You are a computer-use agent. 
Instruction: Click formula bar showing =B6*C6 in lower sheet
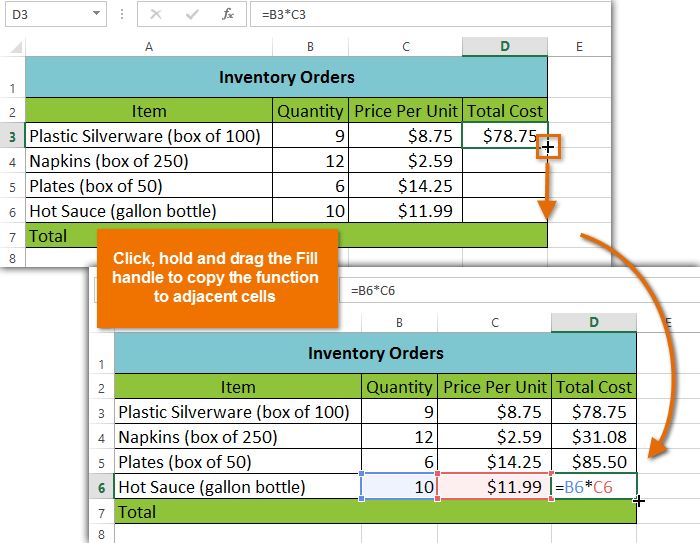[x=518, y=291]
